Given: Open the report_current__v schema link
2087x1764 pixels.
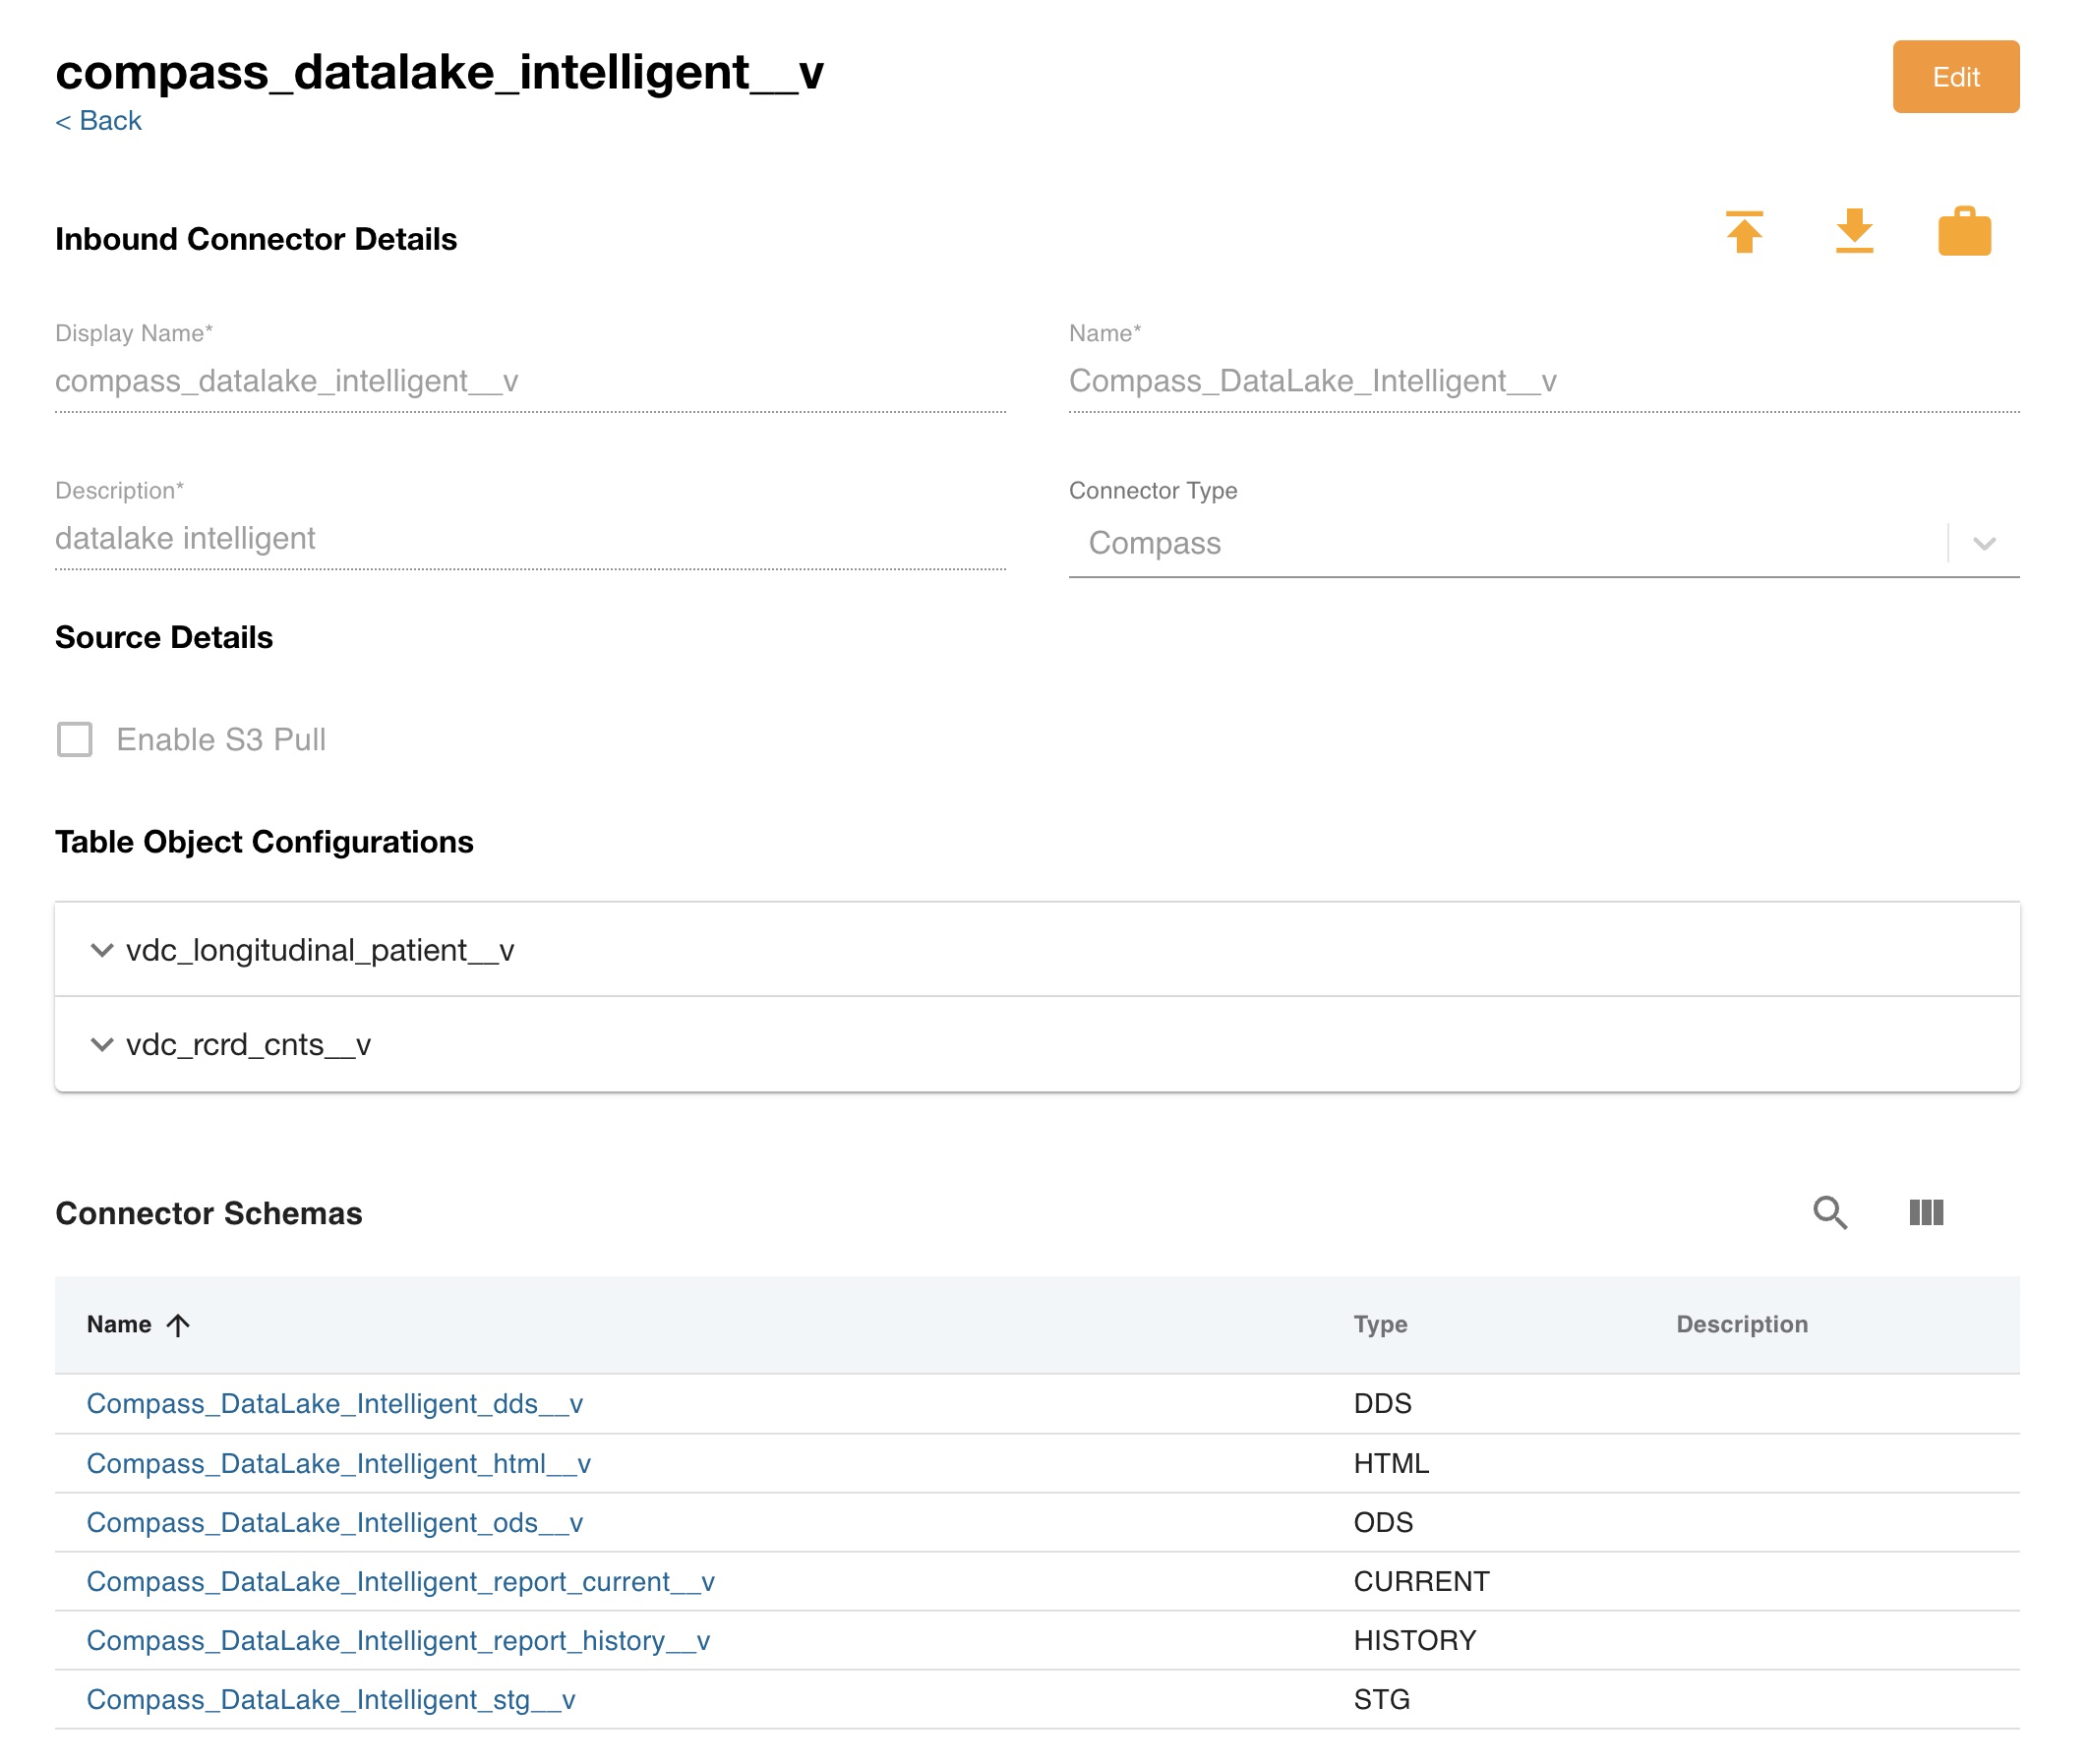Looking at the screenshot, I should coord(400,1582).
